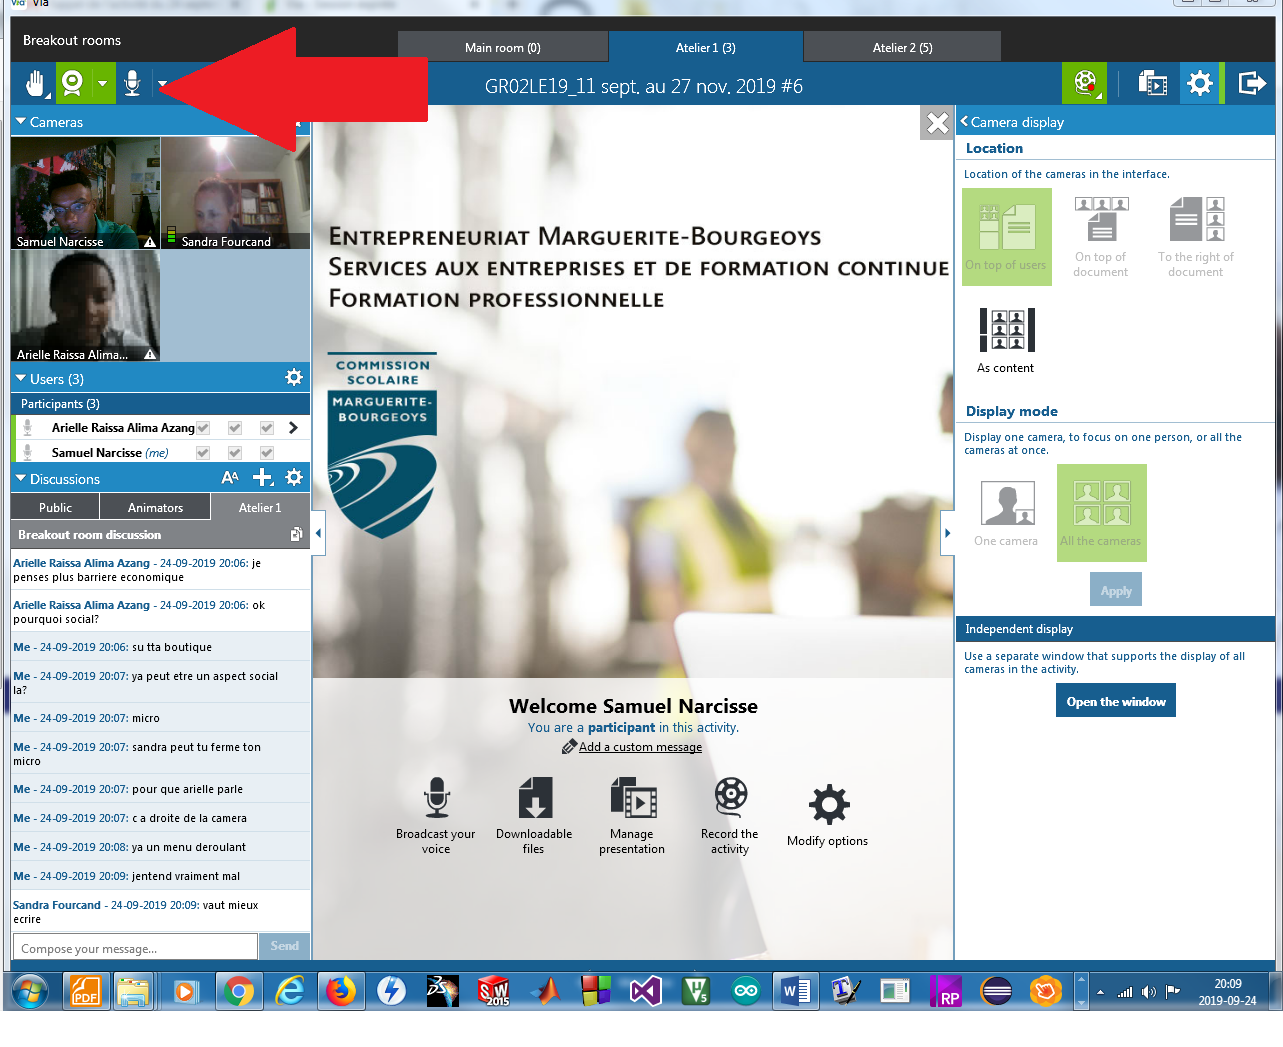Toggle second checkbox for Samuel Narcisse
1283x1047 pixels.
235,453
